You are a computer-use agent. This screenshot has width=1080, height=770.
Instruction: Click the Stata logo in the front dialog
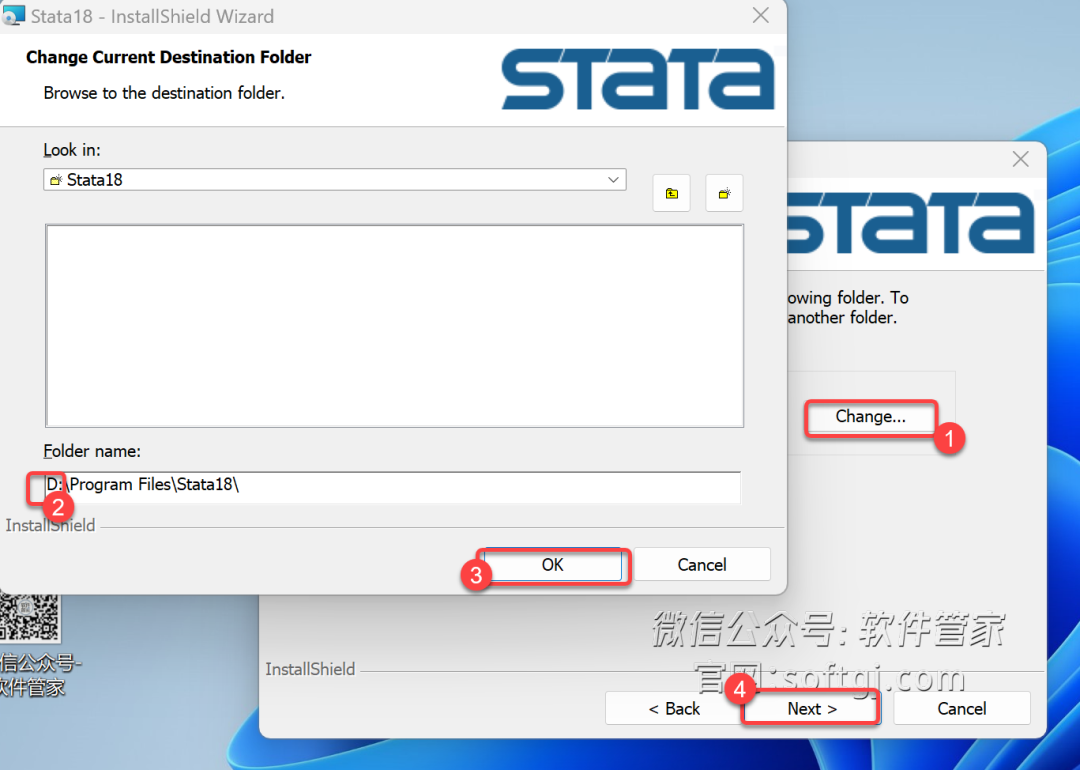coord(638,79)
